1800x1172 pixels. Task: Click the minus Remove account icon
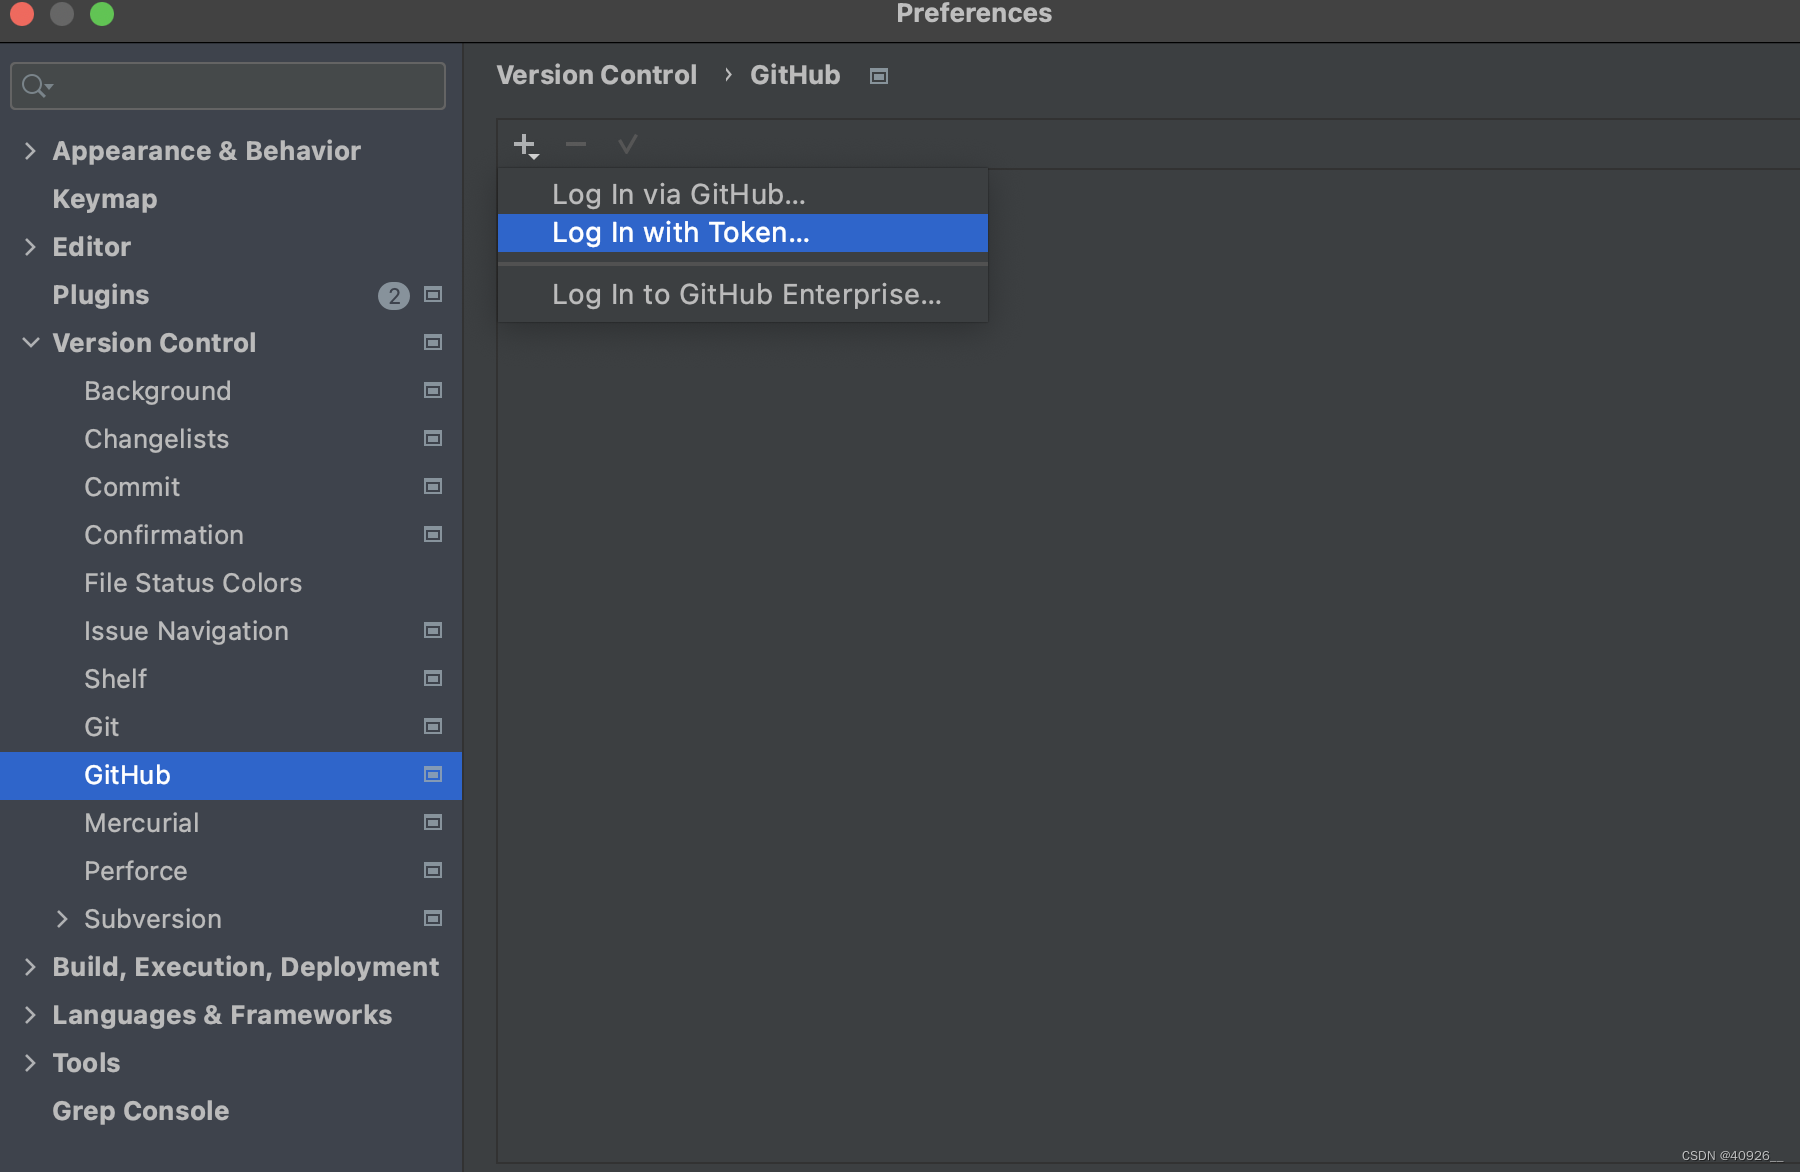tap(576, 145)
